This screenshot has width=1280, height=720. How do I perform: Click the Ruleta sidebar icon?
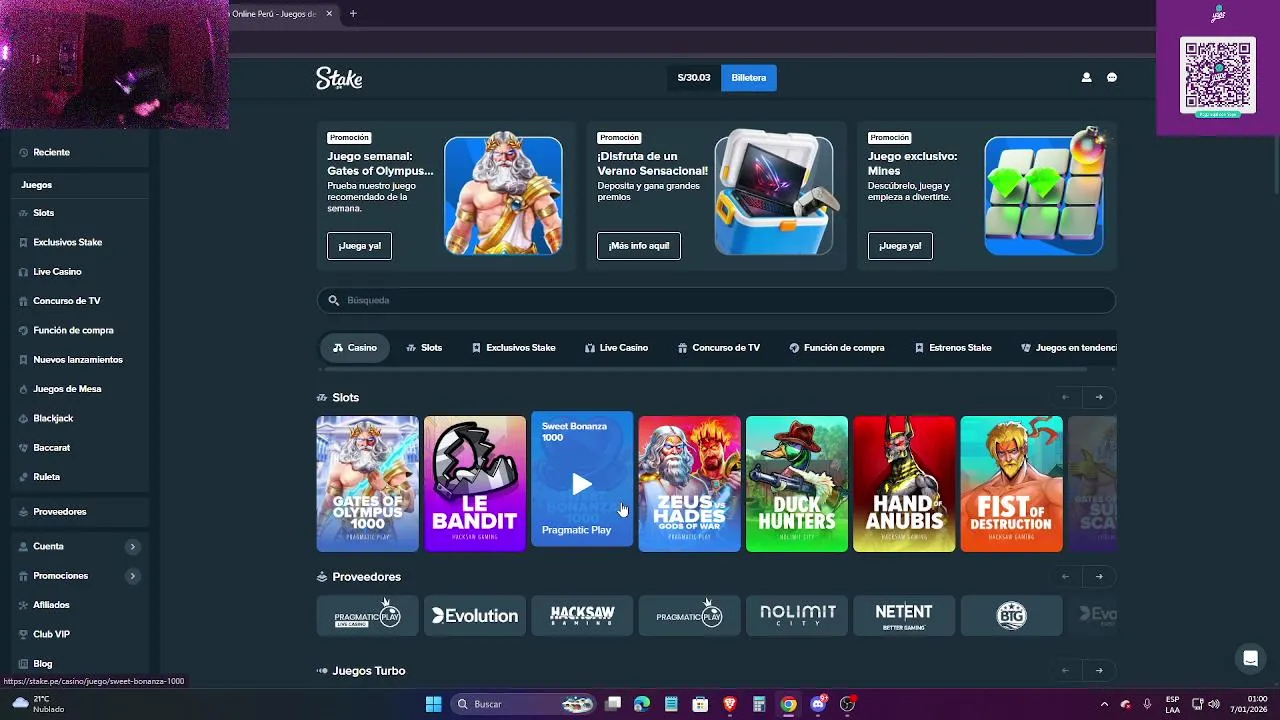(23, 477)
